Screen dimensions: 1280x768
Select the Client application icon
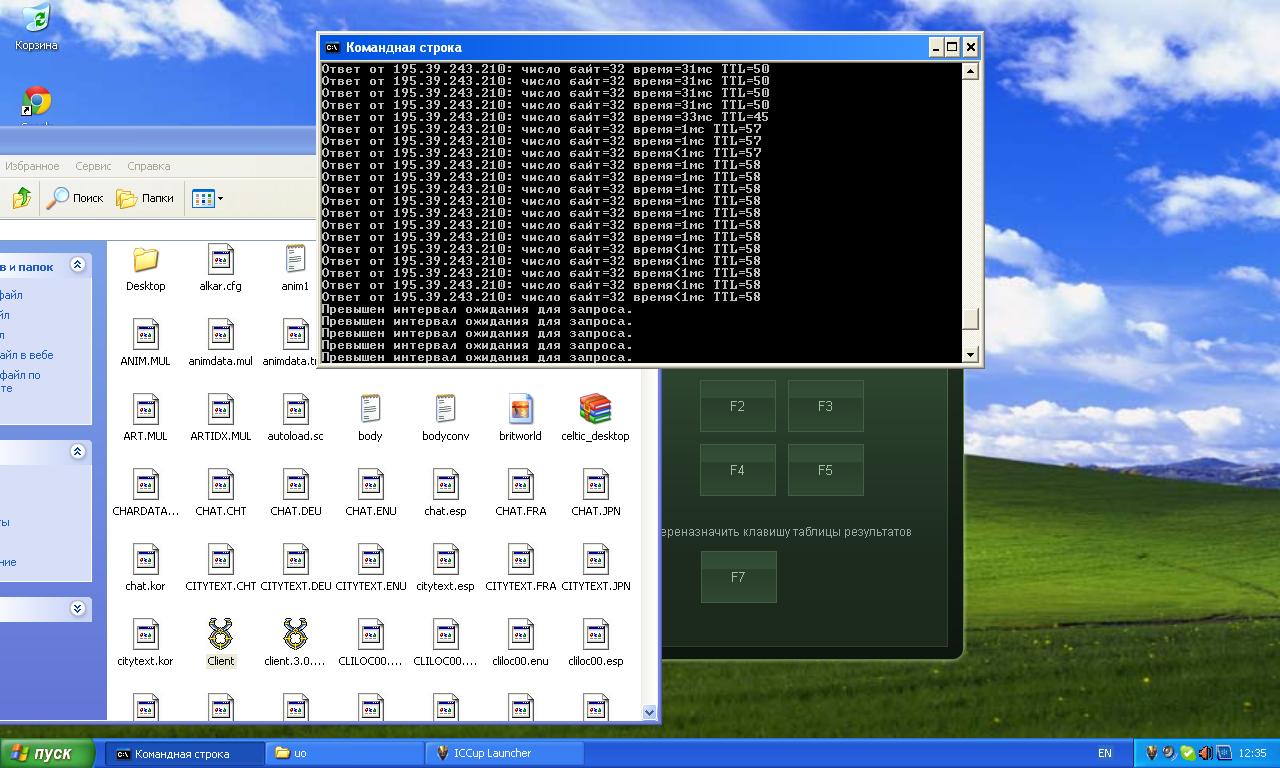[220, 635]
